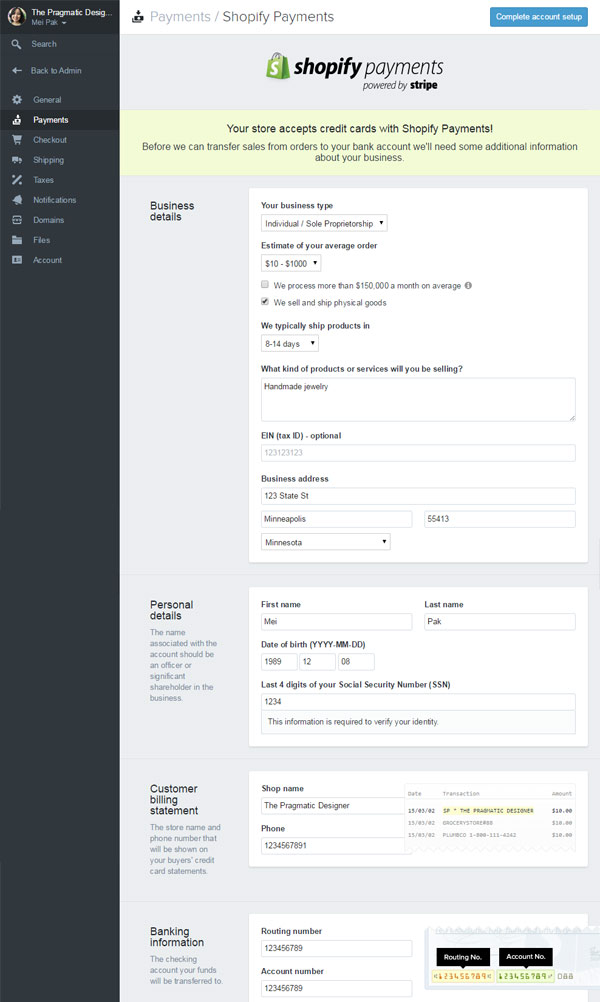Click the SSN last 4 digits field
This screenshot has width=600, height=1002.
tap(418, 702)
